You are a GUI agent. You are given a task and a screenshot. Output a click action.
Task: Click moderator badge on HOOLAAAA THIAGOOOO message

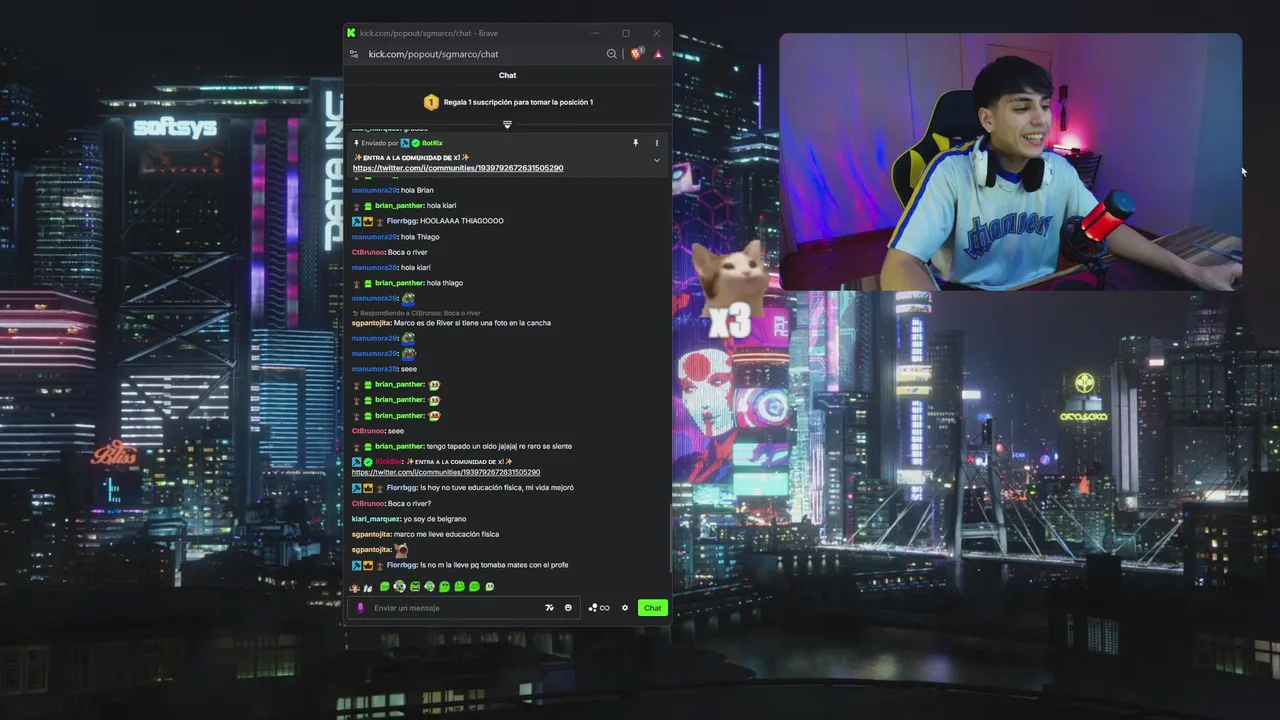pos(356,221)
